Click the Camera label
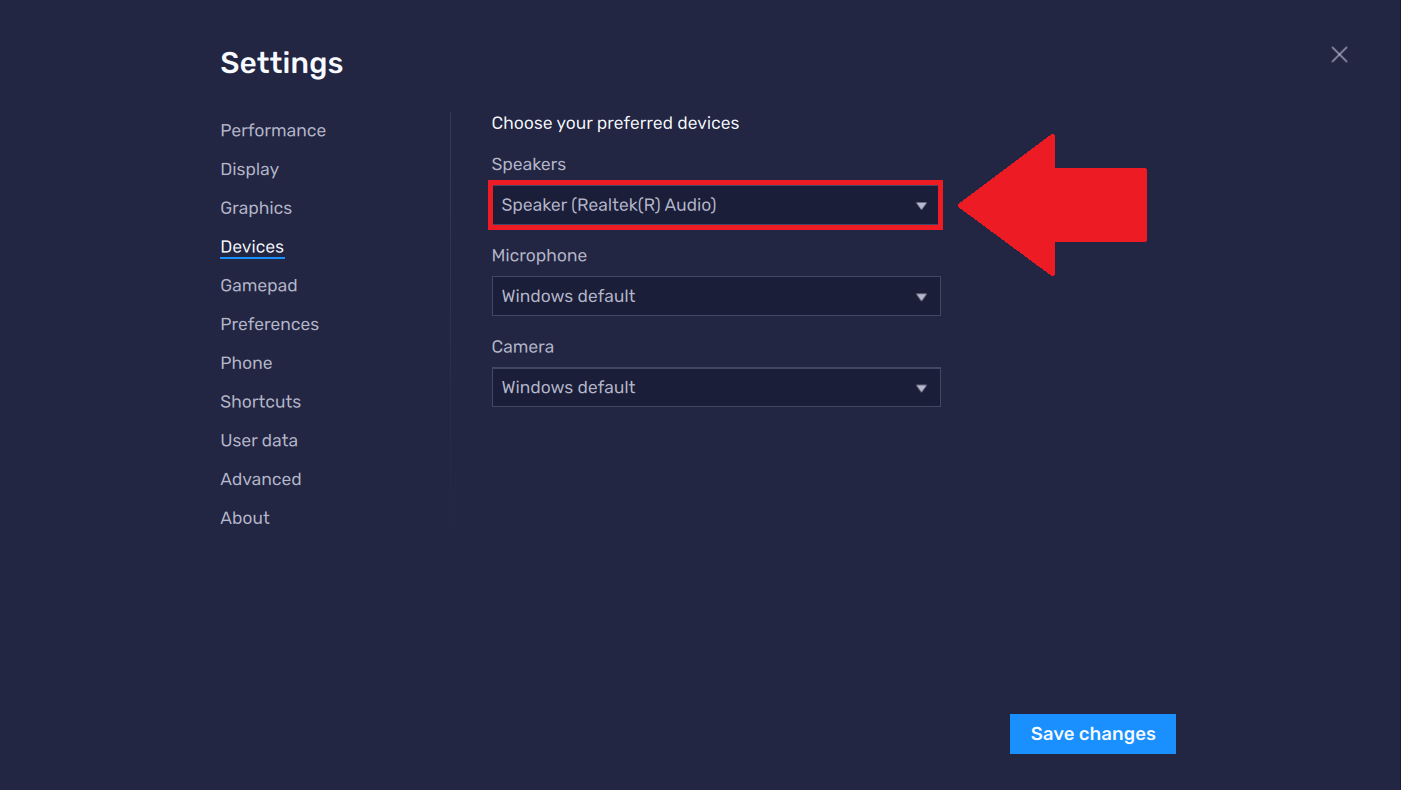Viewport: 1401px width, 790px height. click(x=522, y=347)
